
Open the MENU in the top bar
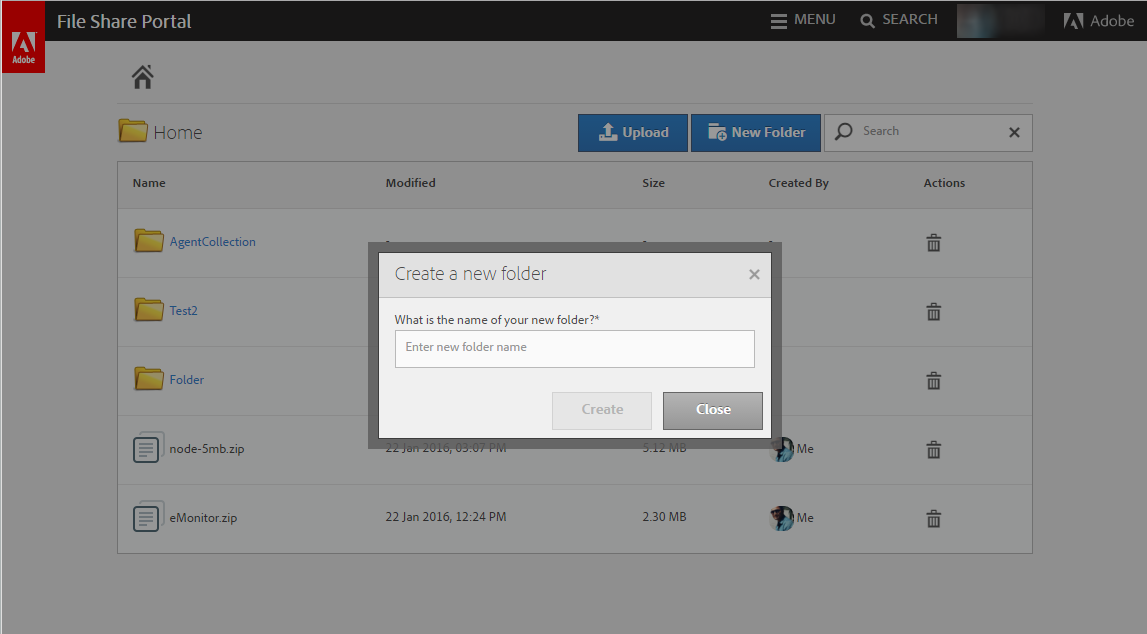pyautogui.click(x=803, y=19)
